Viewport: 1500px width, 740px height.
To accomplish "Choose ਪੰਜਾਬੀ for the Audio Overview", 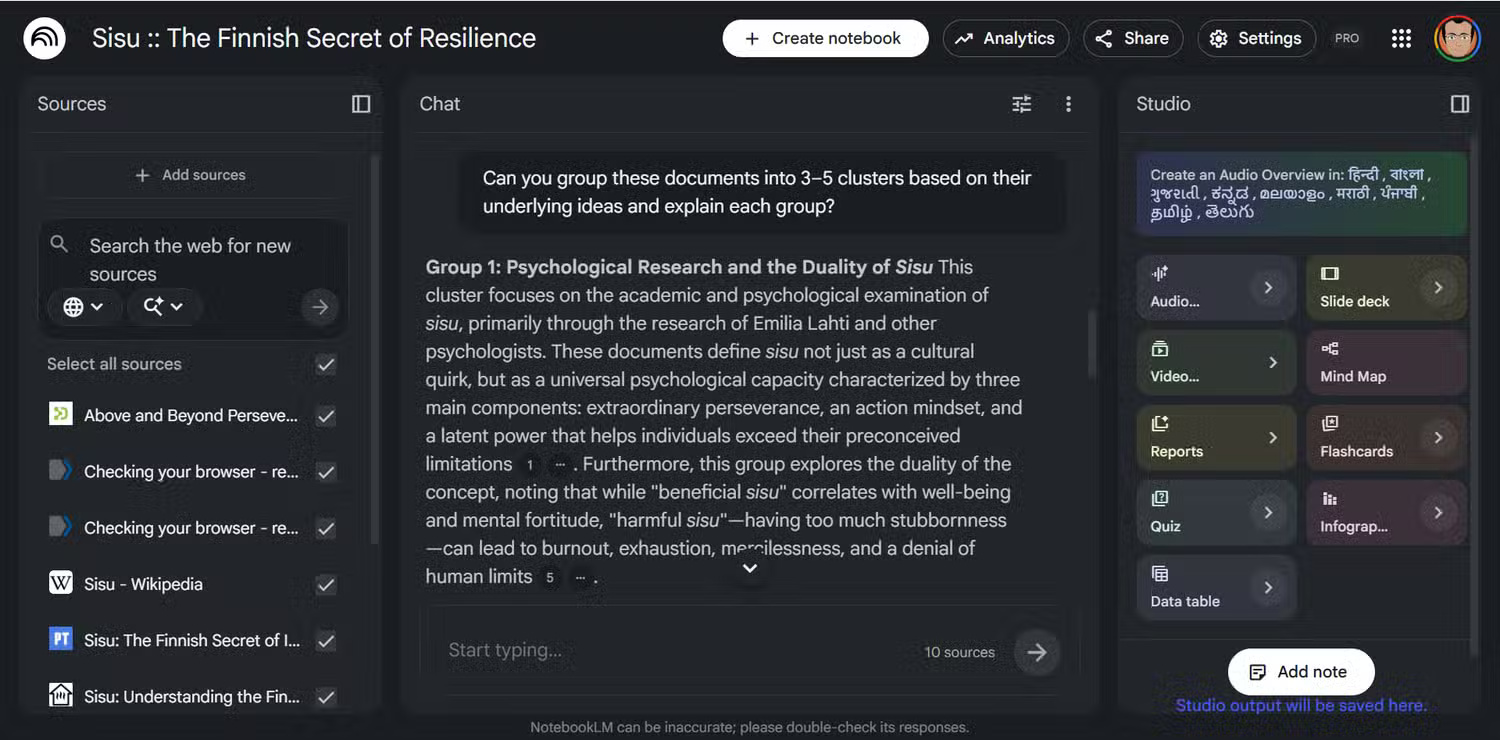I will point(1398,193).
